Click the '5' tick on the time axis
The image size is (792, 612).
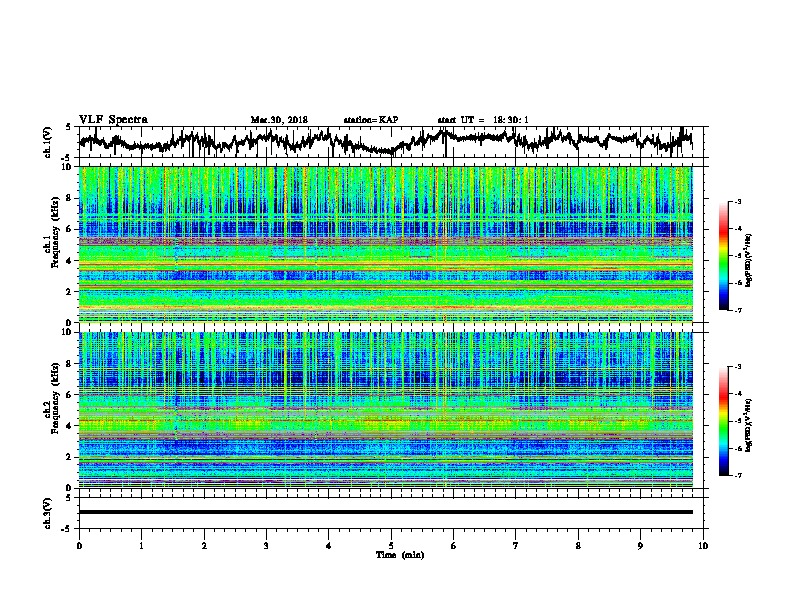pos(391,546)
